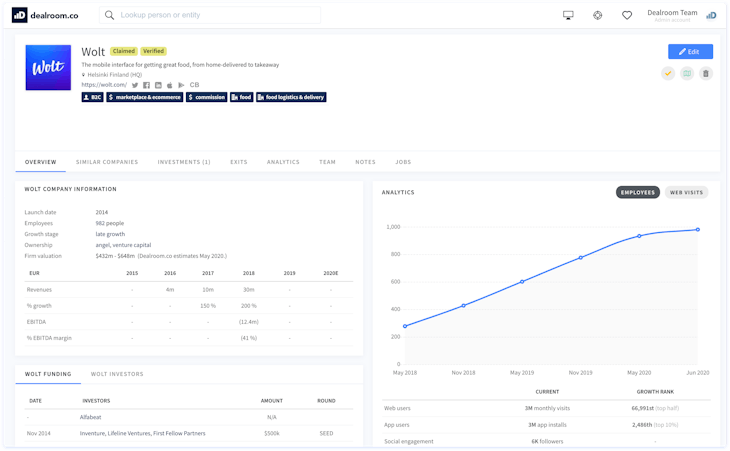Click the May 2020 chart data point
Viewport: 730px width, 451px height.
639,236
